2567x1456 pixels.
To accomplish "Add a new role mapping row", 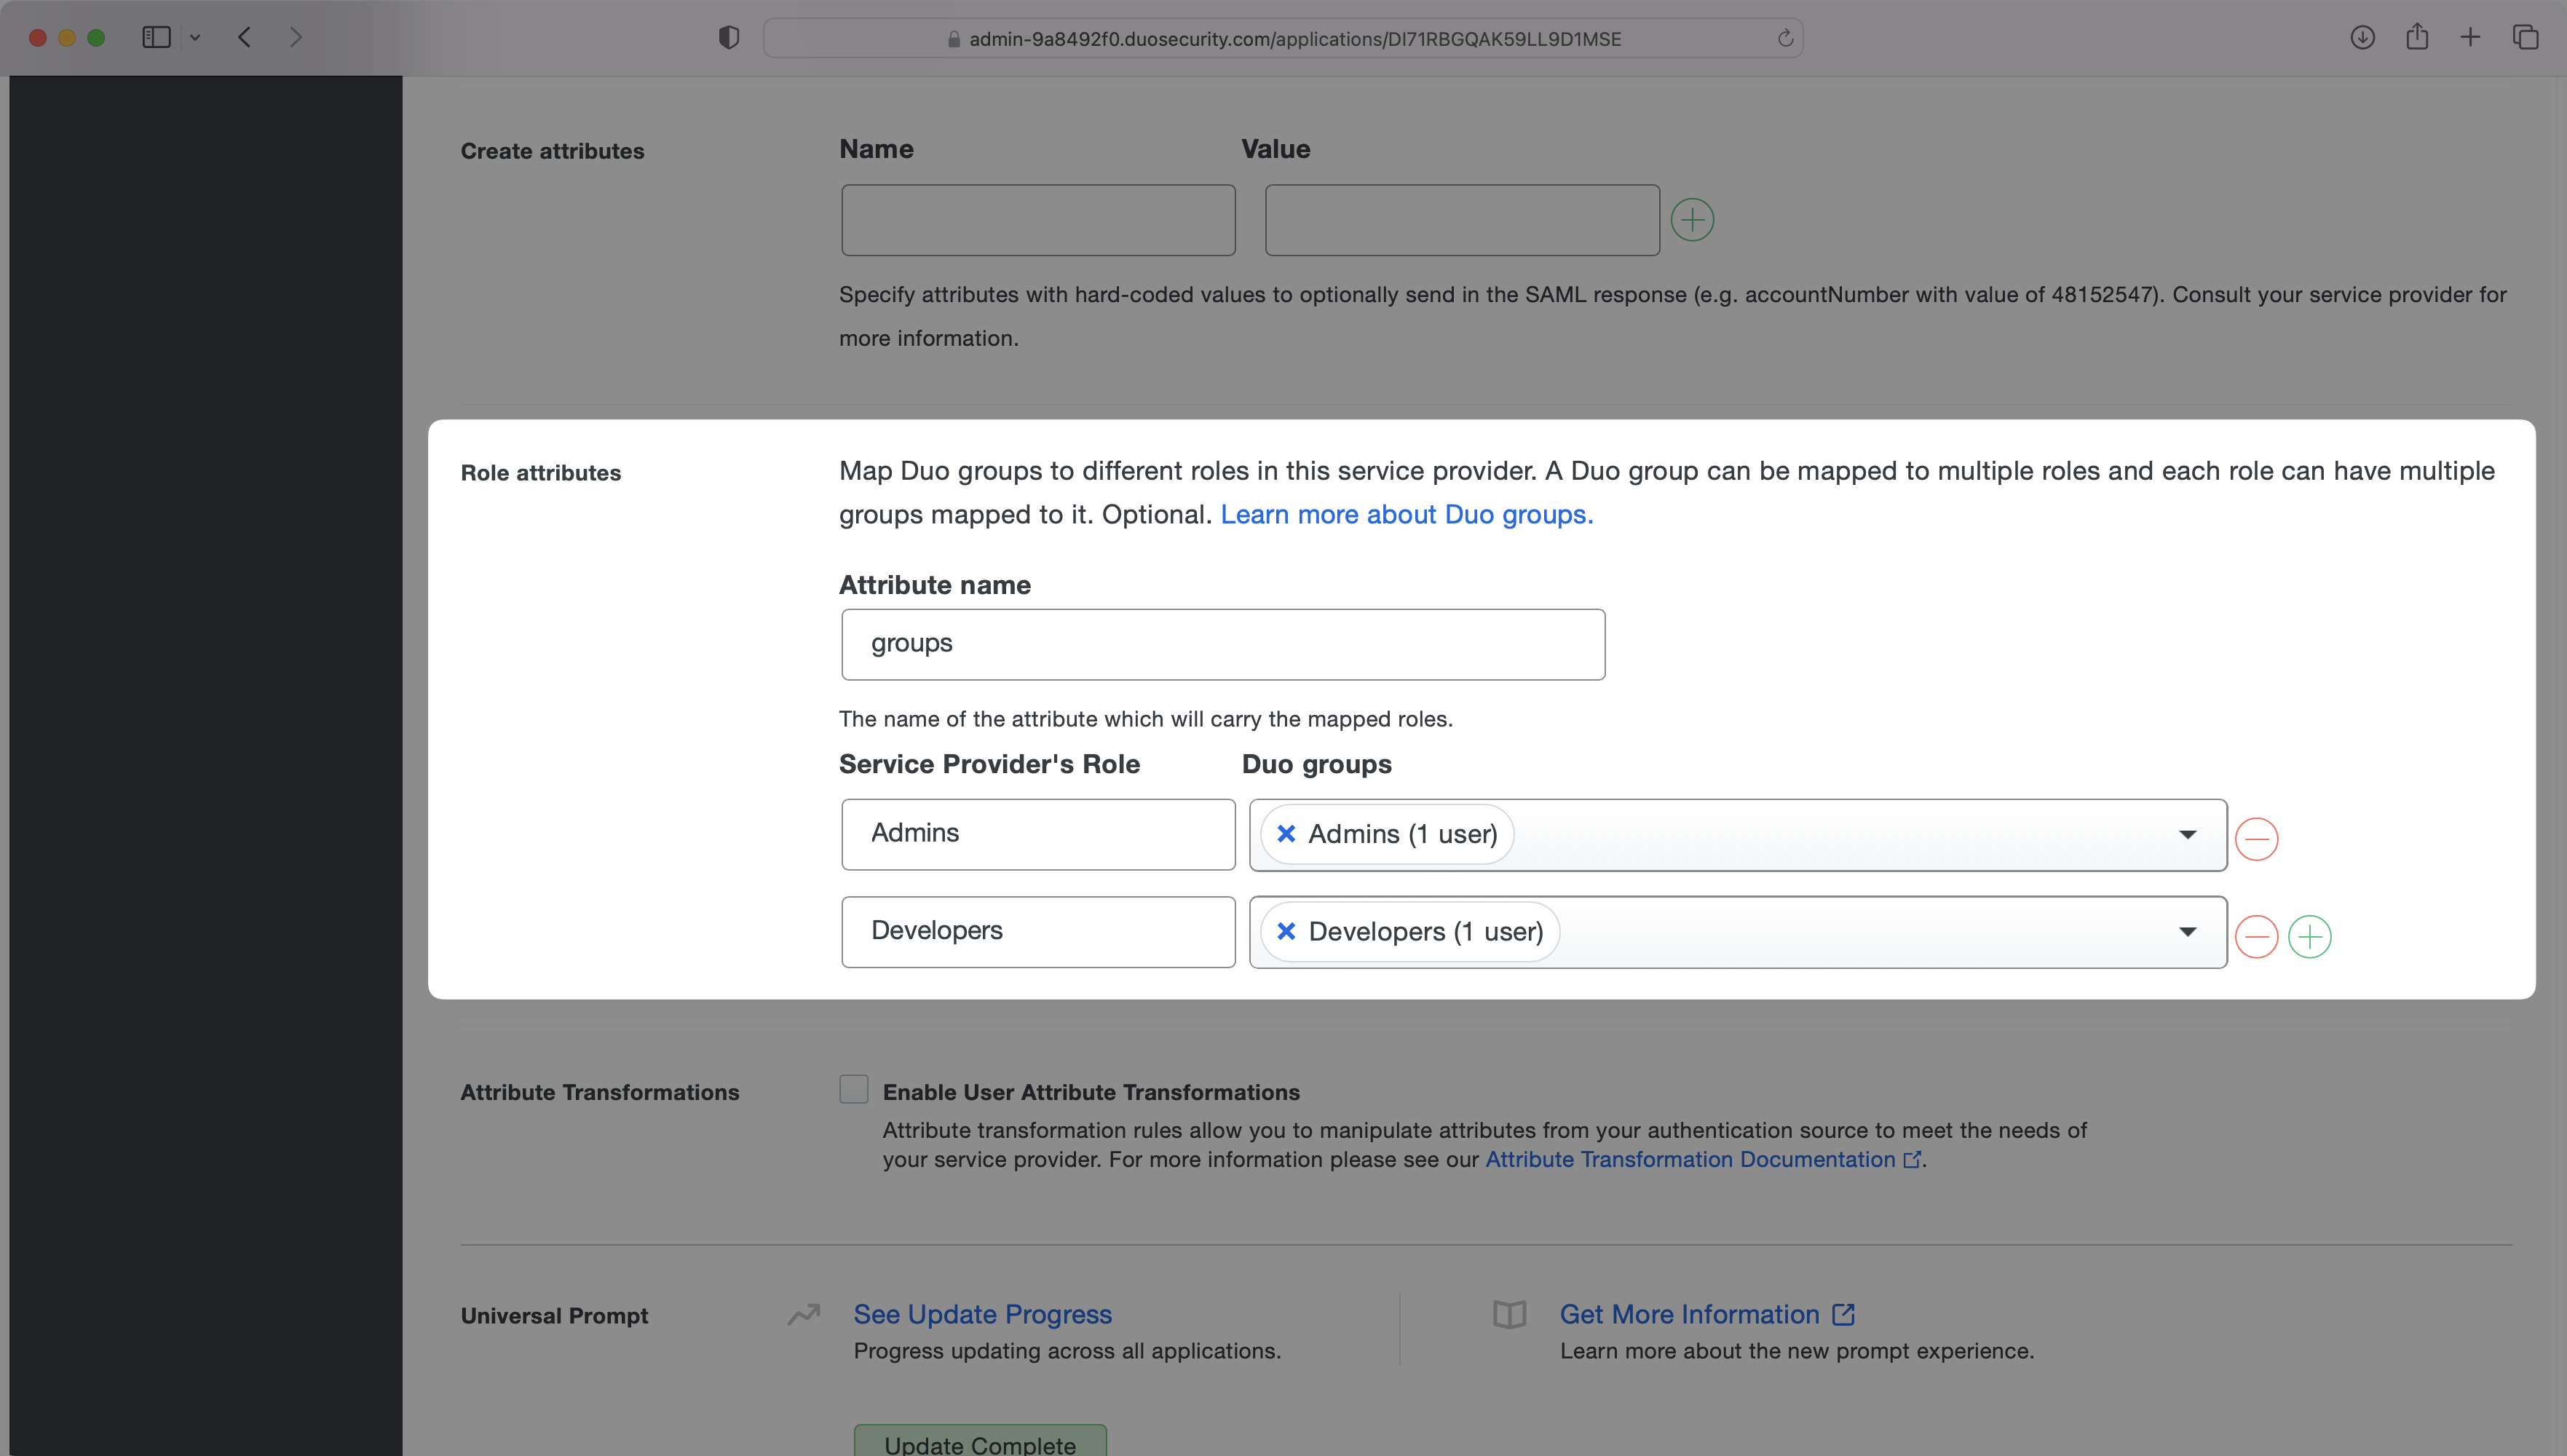I will click(2309, 936).
